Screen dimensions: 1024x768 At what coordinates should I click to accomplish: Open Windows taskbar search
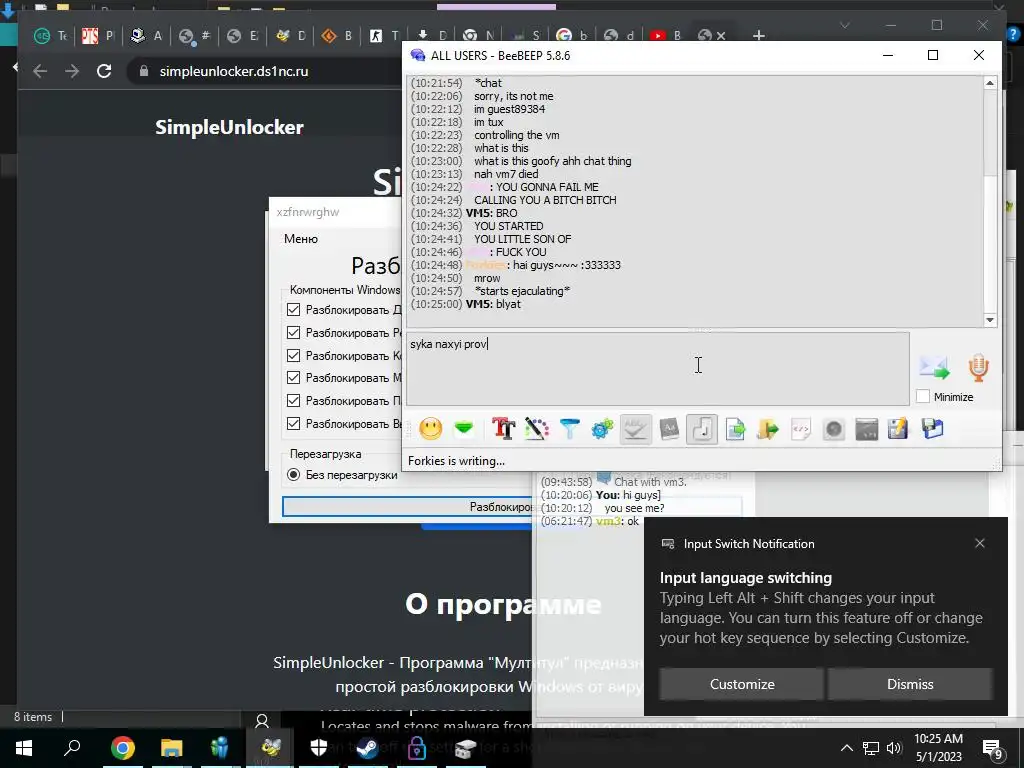pos(72,748)
